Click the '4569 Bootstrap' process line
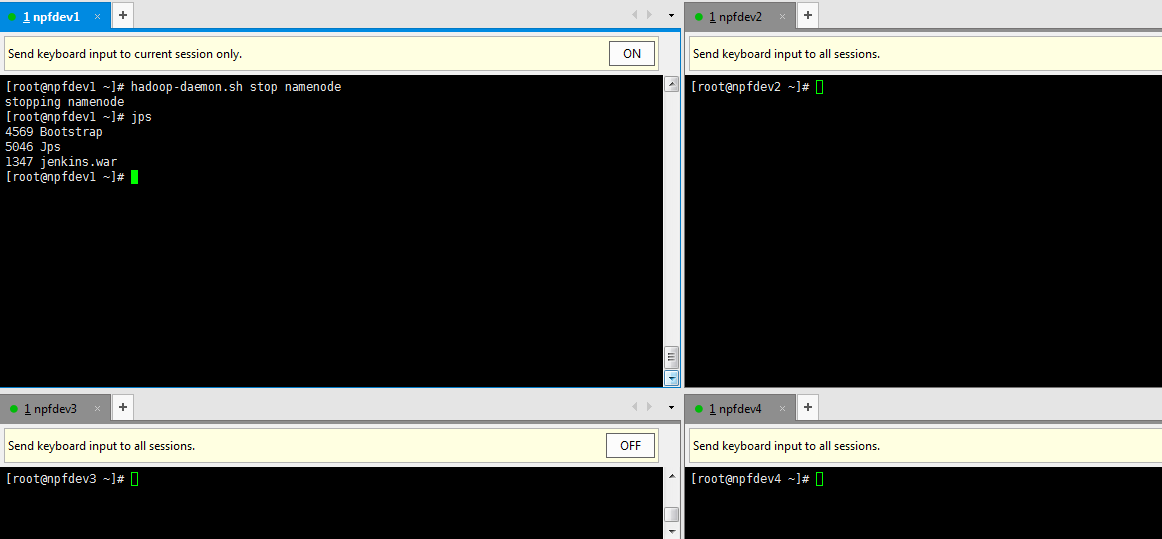1162x539 pixels. [x=53, y=132]
